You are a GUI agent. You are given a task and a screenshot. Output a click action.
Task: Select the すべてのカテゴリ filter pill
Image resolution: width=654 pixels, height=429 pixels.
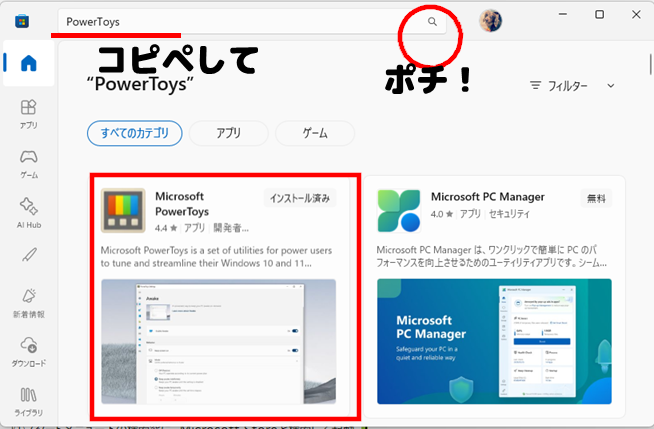tap(134, 132)
